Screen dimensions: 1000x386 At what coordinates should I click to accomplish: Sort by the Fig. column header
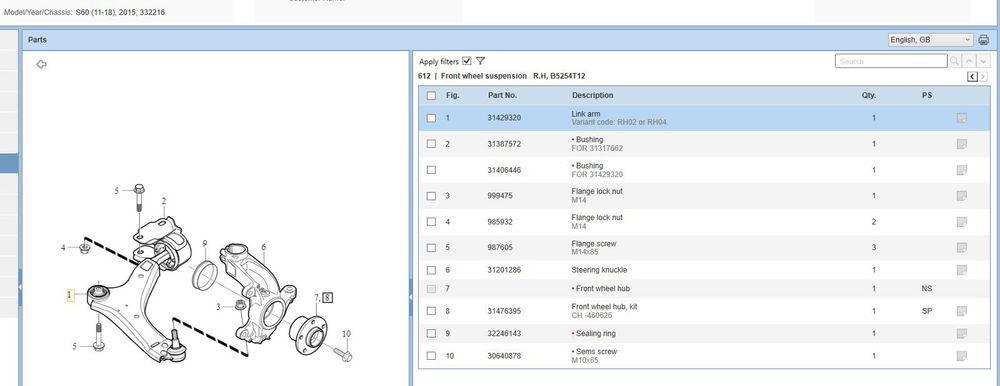pyautogui.click(x=452, y=95)
